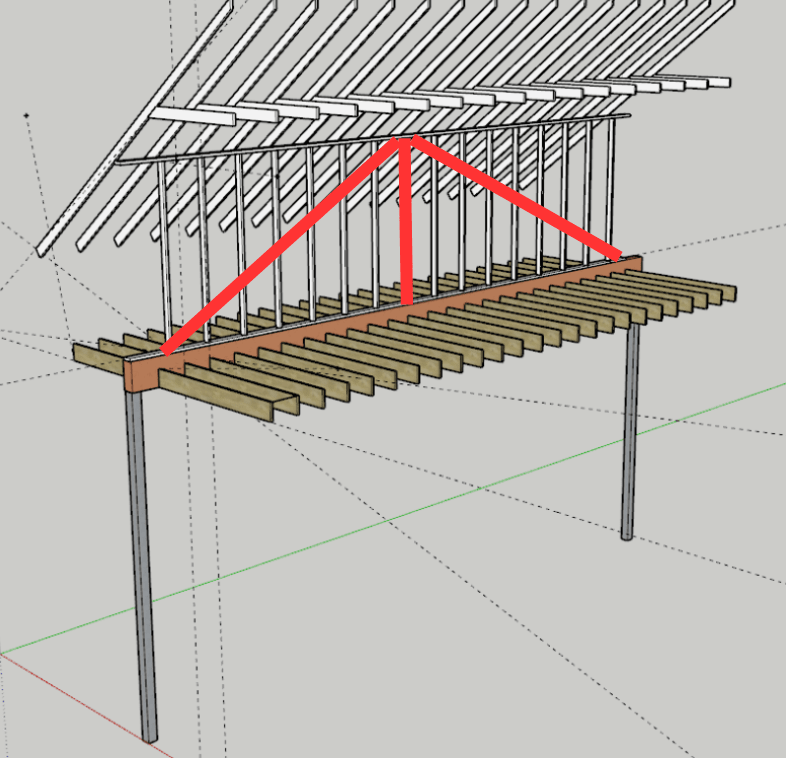Select the leftmost white blocking piece
The height and width of the screenshot is (758, 786).
pos(193,116)
